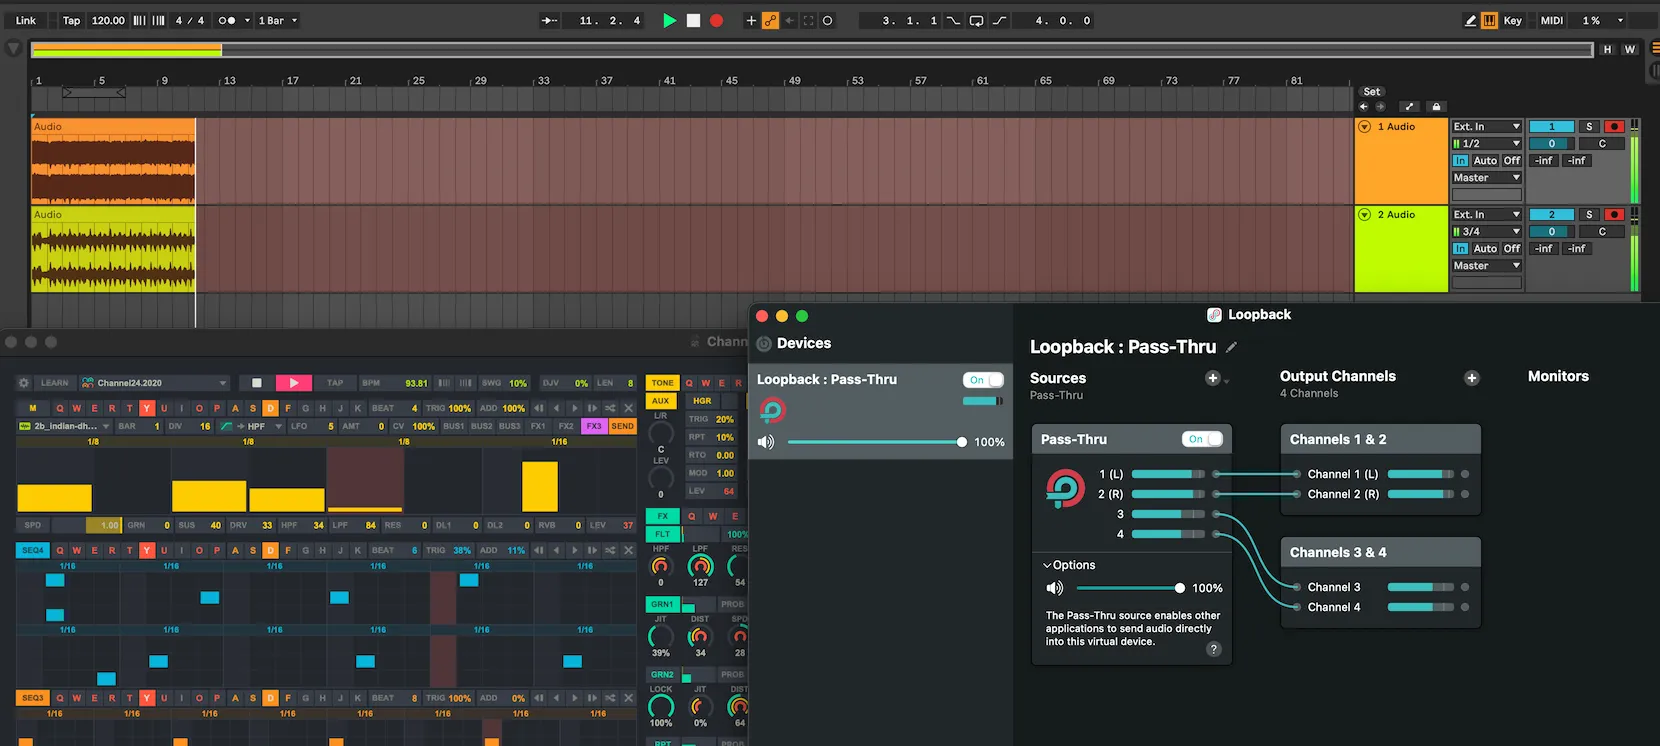The width and height of the screenshot is (1660, 746).
Task: Click the stop square in Channel24 toolbar
Action: pos(257,383)
